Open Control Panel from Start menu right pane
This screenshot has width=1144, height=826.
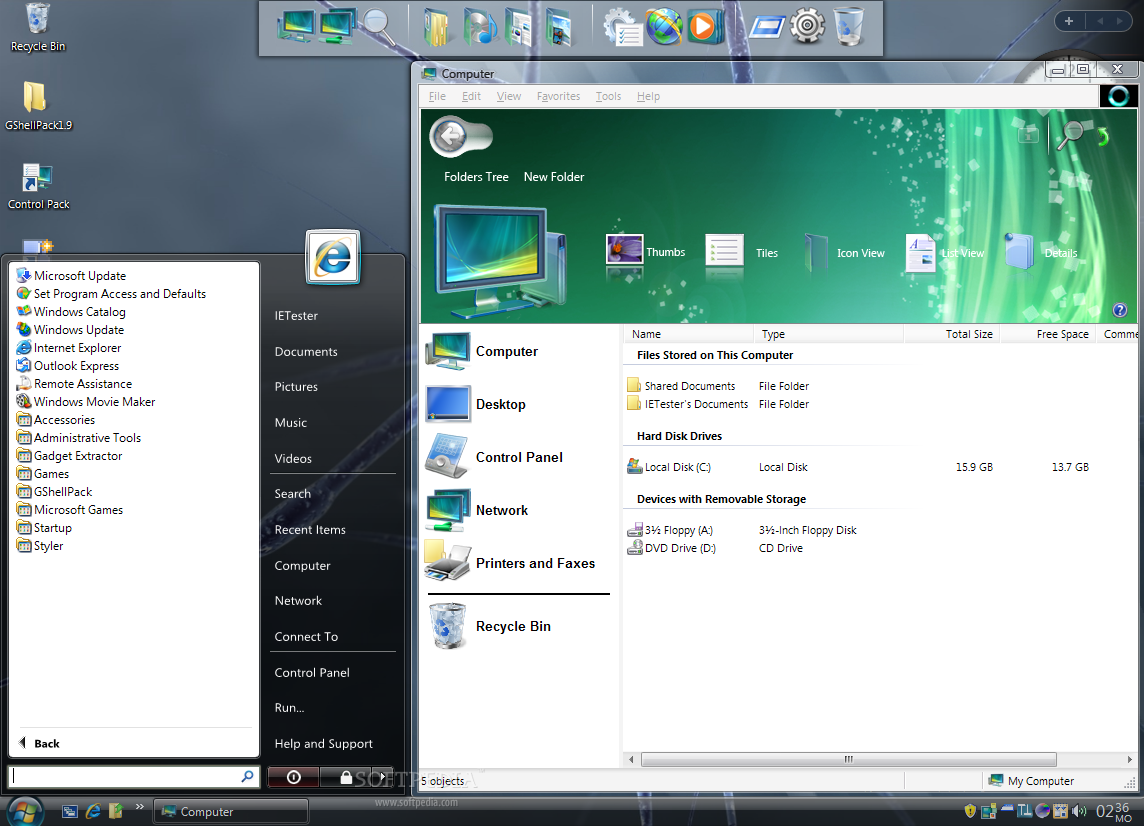coord(312,672)
